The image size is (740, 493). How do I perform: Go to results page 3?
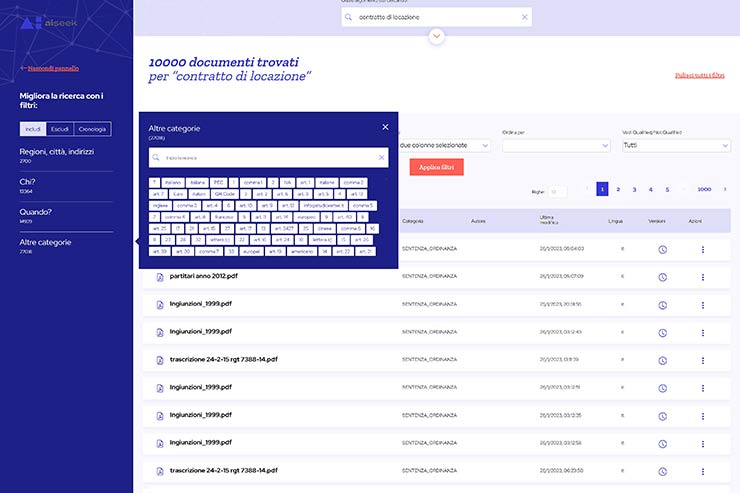click(x=635, y=189)
